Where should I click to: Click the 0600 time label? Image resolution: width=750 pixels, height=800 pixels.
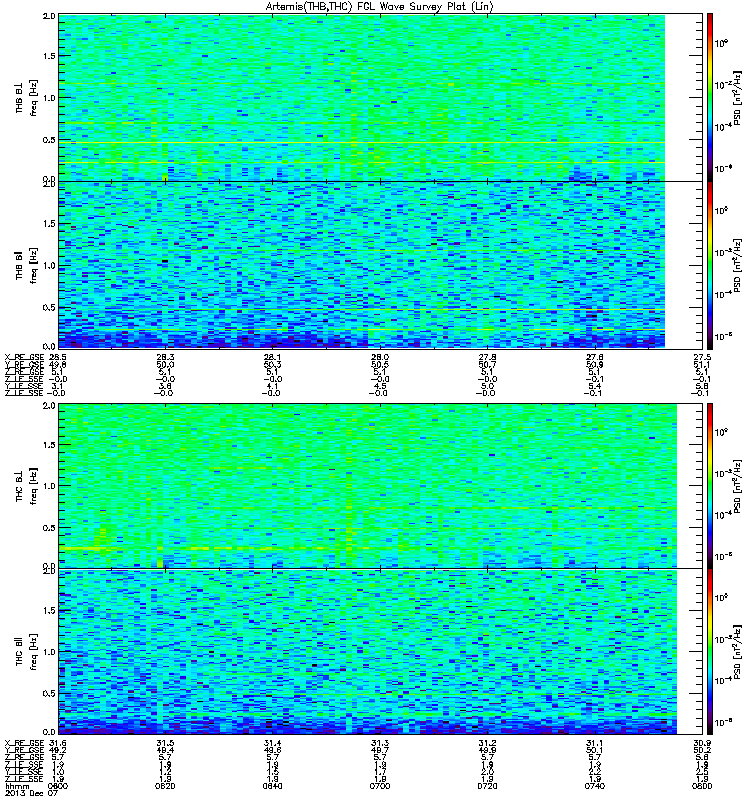click(58, 786)
